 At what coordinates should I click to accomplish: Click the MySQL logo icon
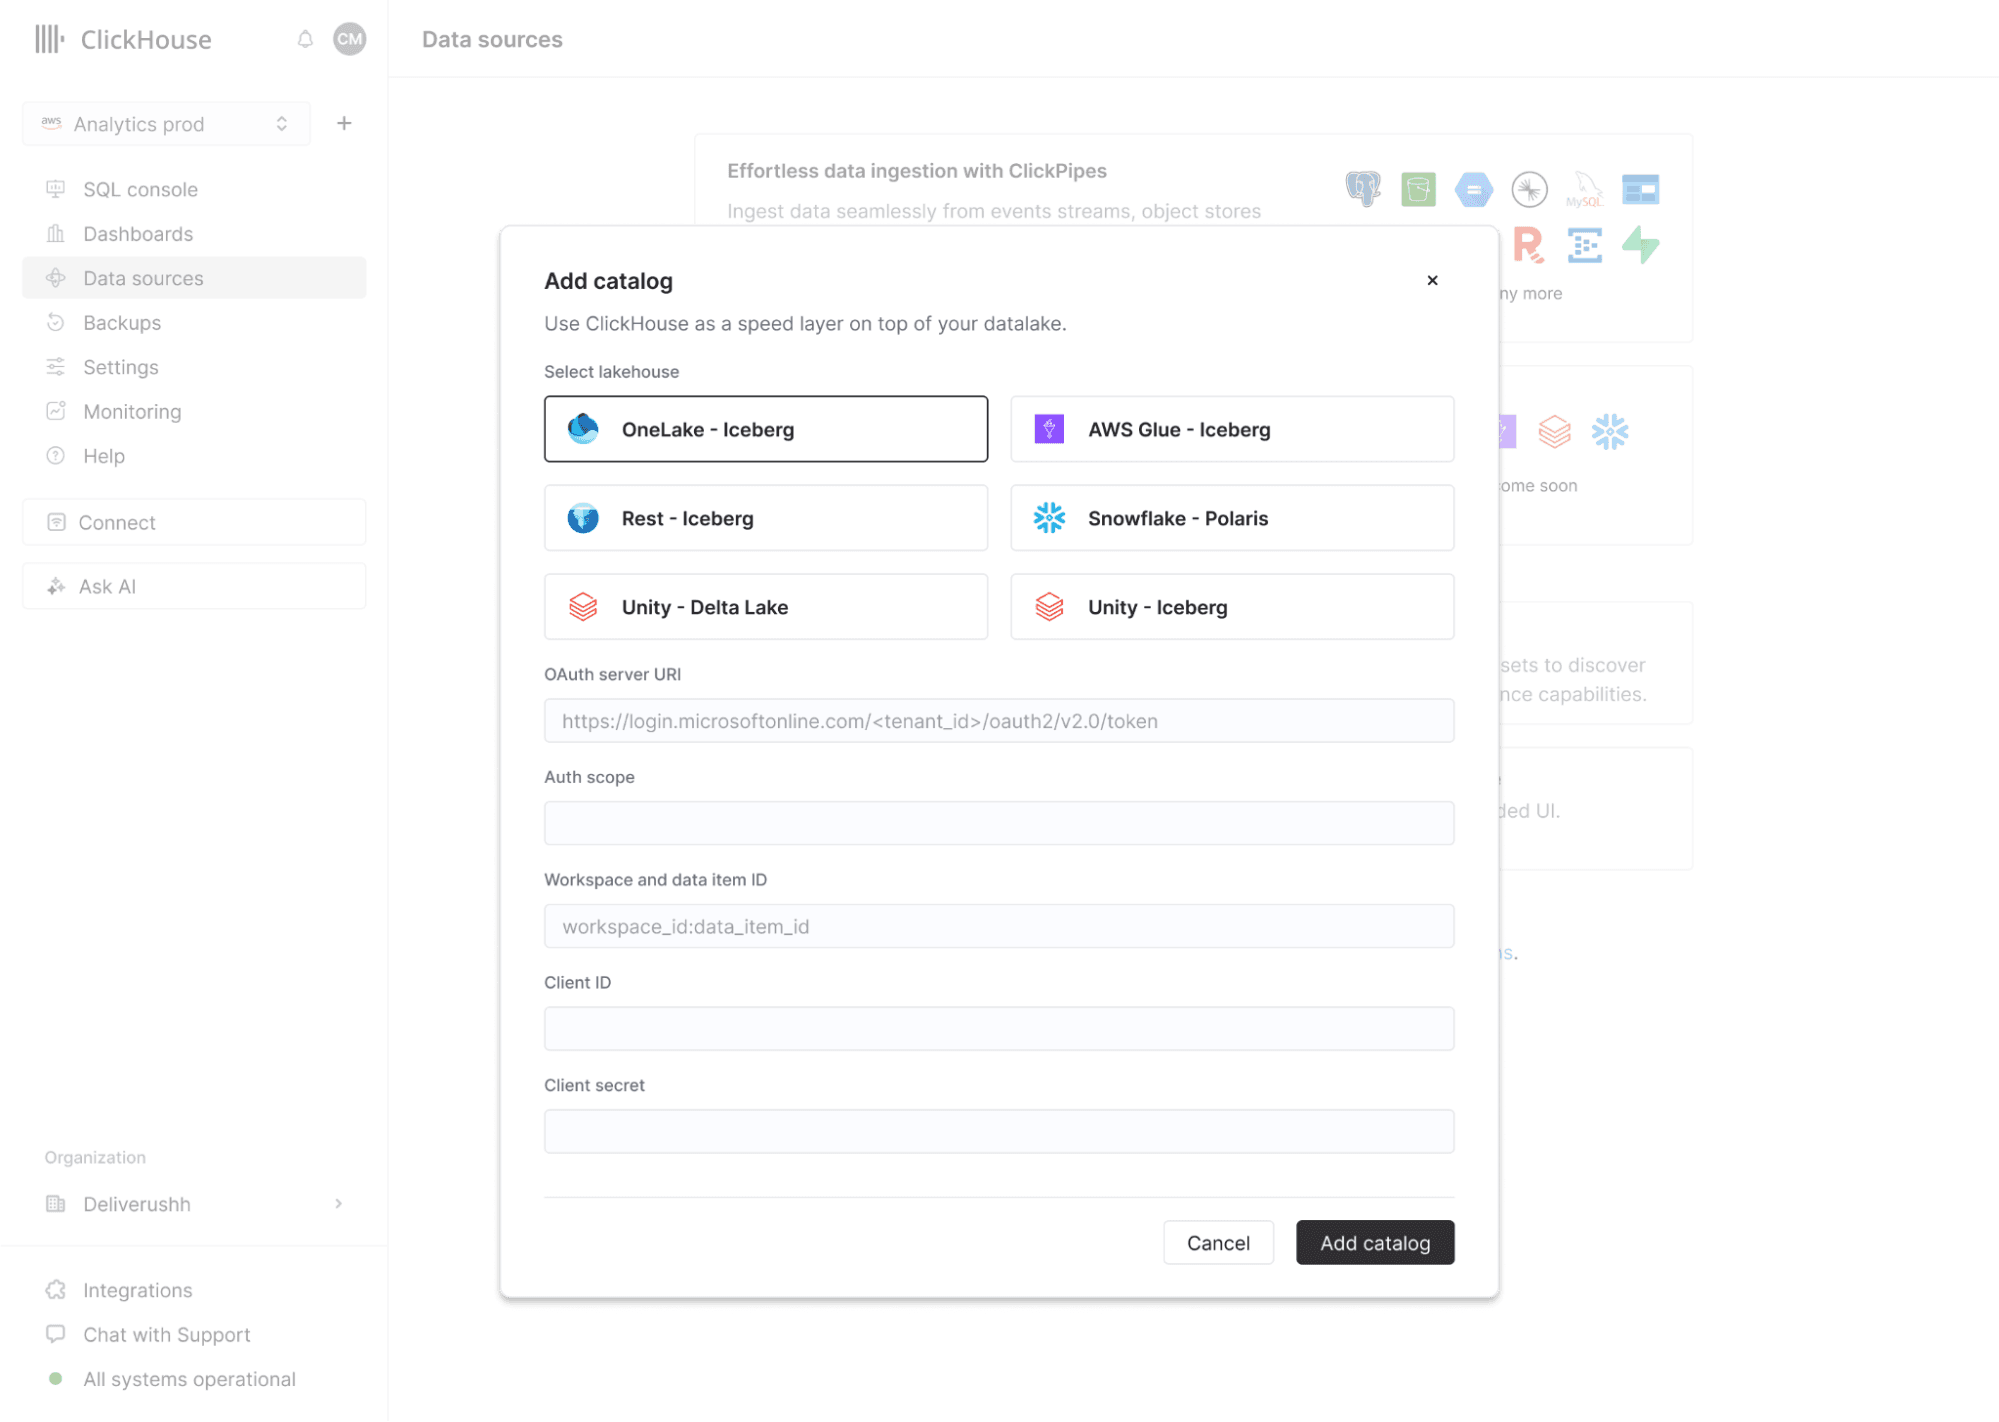pyautogui.click(x=1585, y=188)
